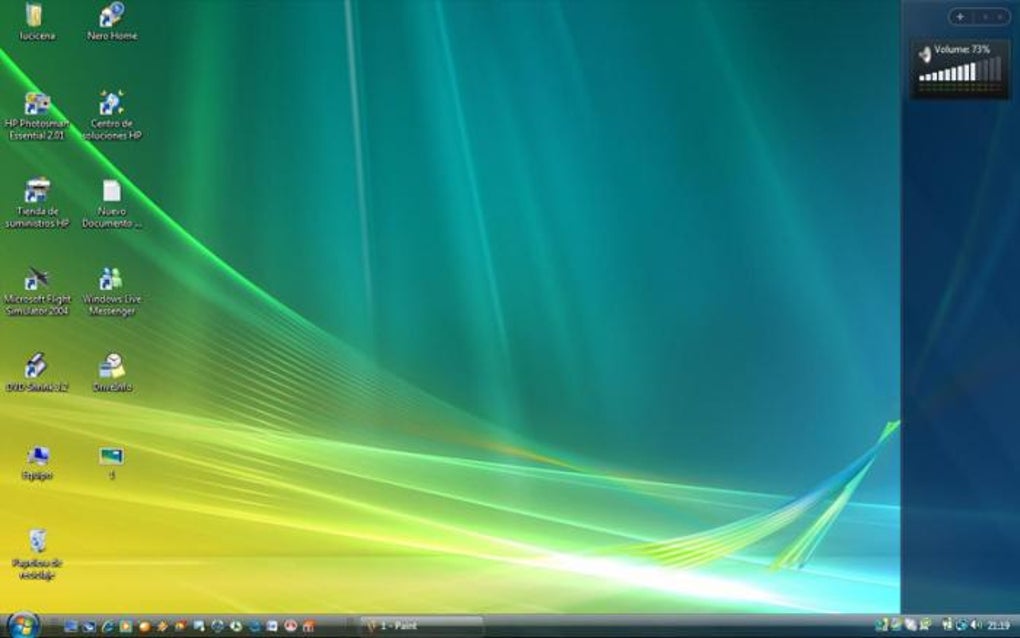
Task: Click Show Desktop in Quick Launch
Action: tap(70, 626)
